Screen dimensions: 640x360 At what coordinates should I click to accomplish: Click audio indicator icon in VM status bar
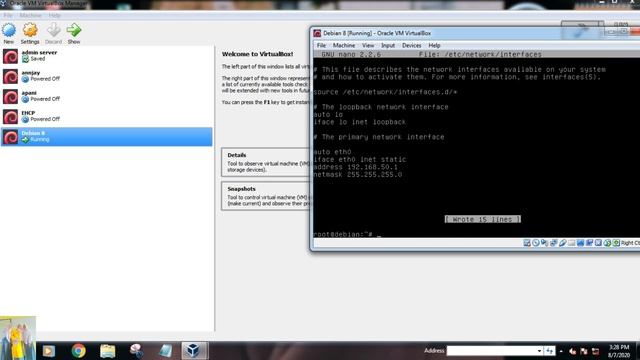pos(544,243)
